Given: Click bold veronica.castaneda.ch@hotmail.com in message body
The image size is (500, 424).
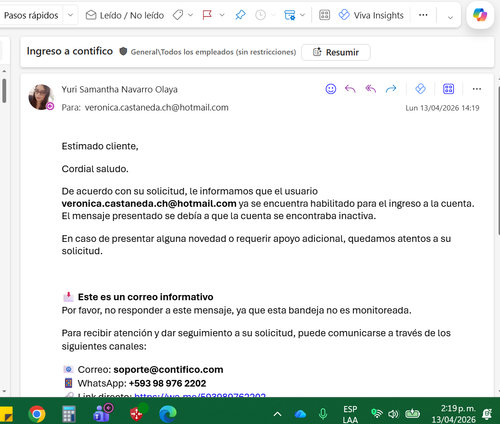Looking at the screenshot, I should 149,203.
